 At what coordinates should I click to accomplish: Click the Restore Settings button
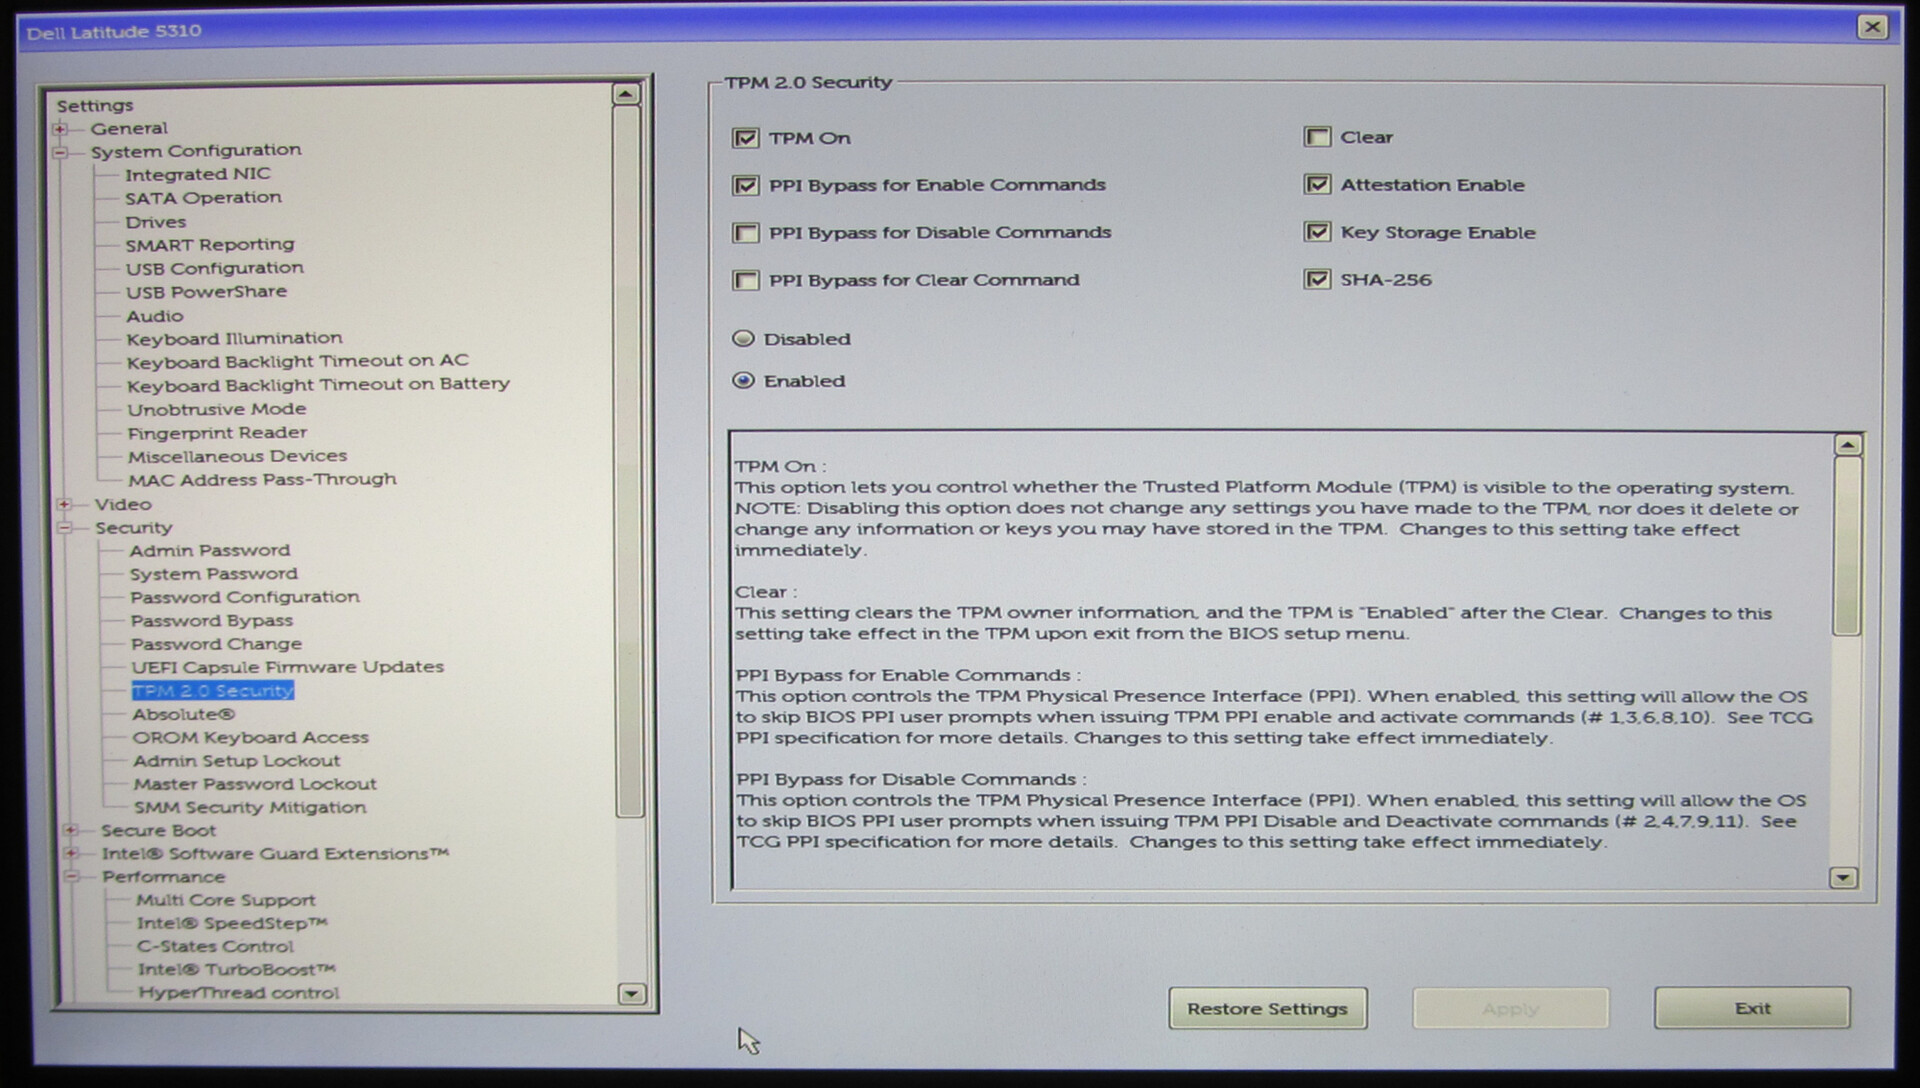click(x=1267, y=1009)
